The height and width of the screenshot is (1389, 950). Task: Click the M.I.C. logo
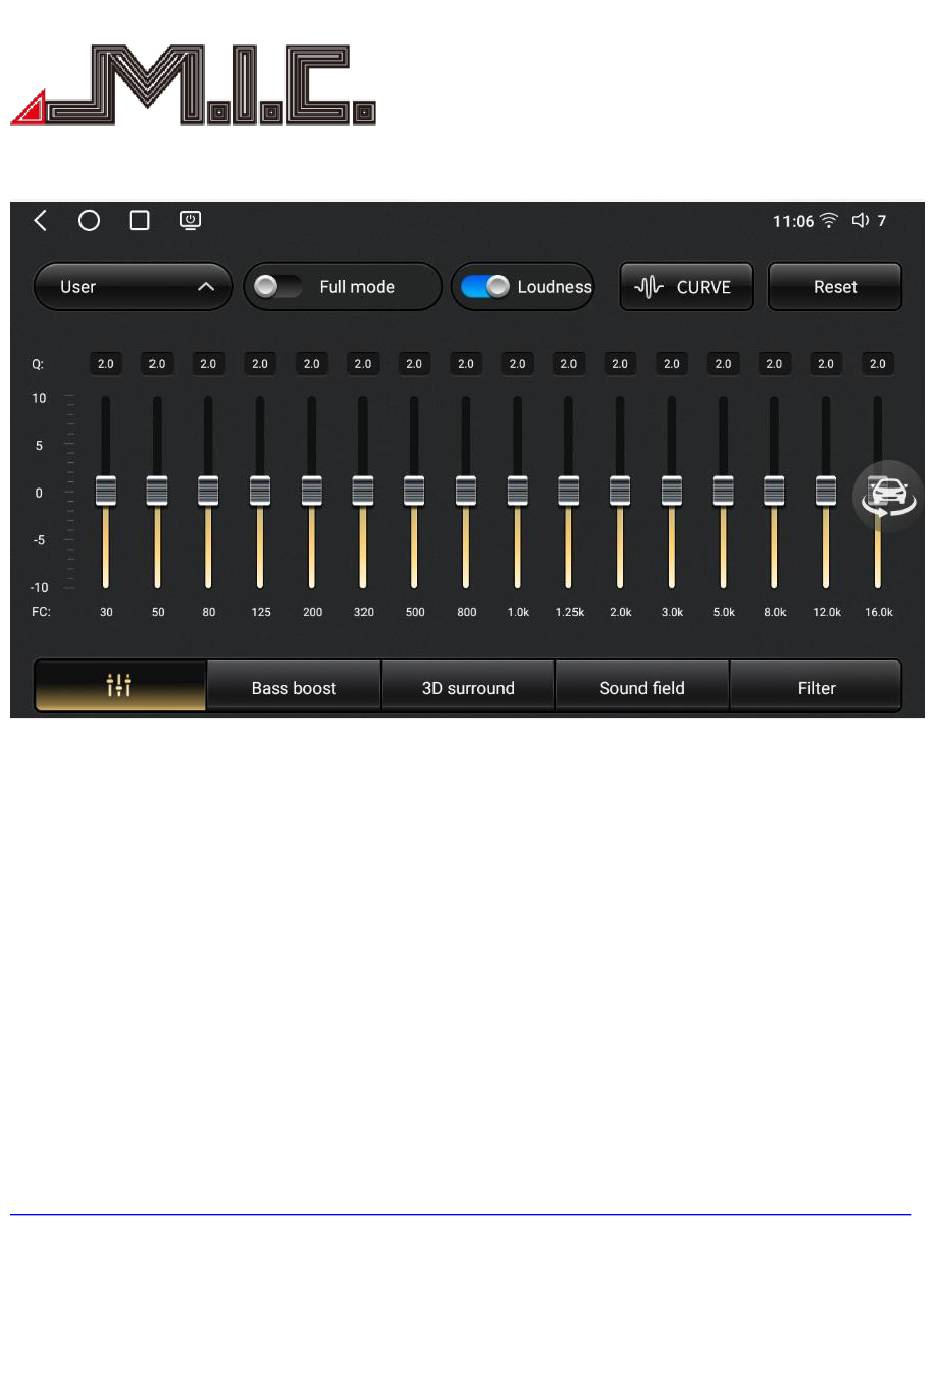[193, 84]
